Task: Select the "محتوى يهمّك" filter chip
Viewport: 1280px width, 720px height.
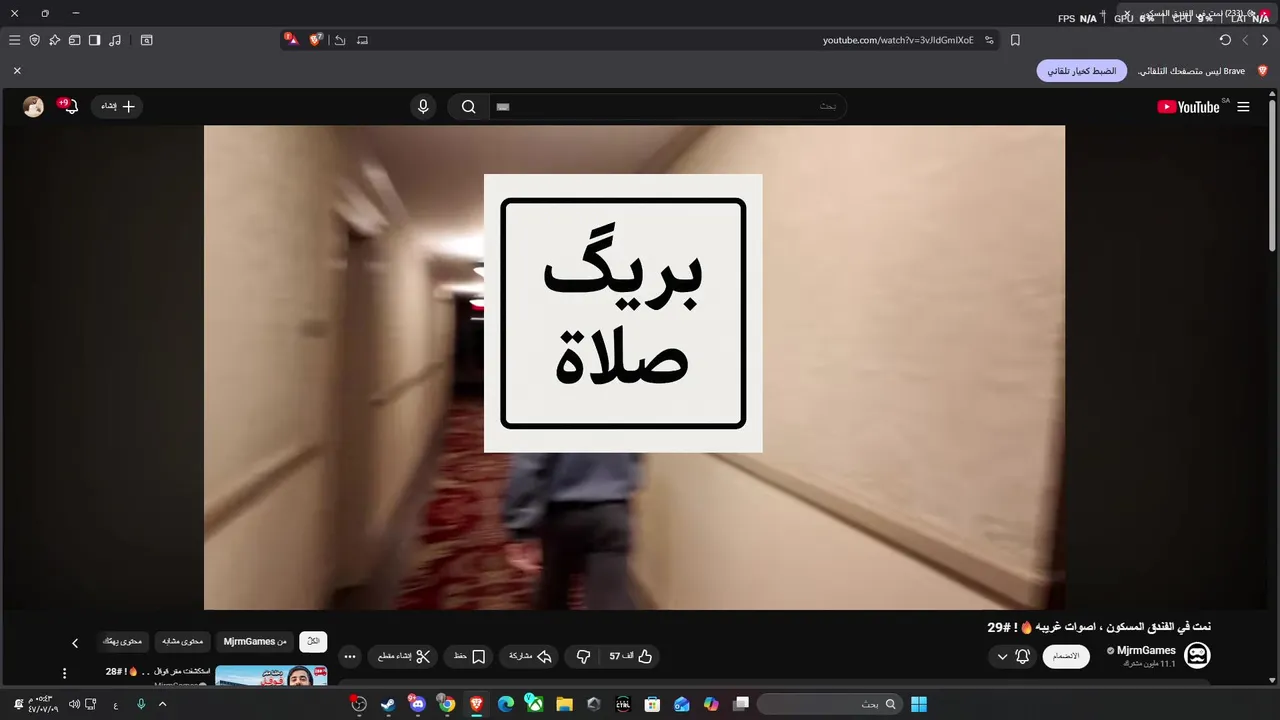Action: (122, 641)
